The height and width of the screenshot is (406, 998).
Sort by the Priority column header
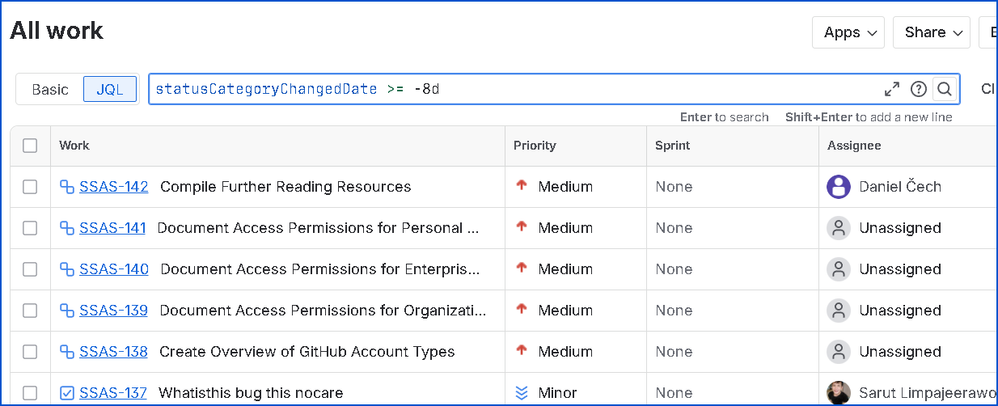(535, 146)
